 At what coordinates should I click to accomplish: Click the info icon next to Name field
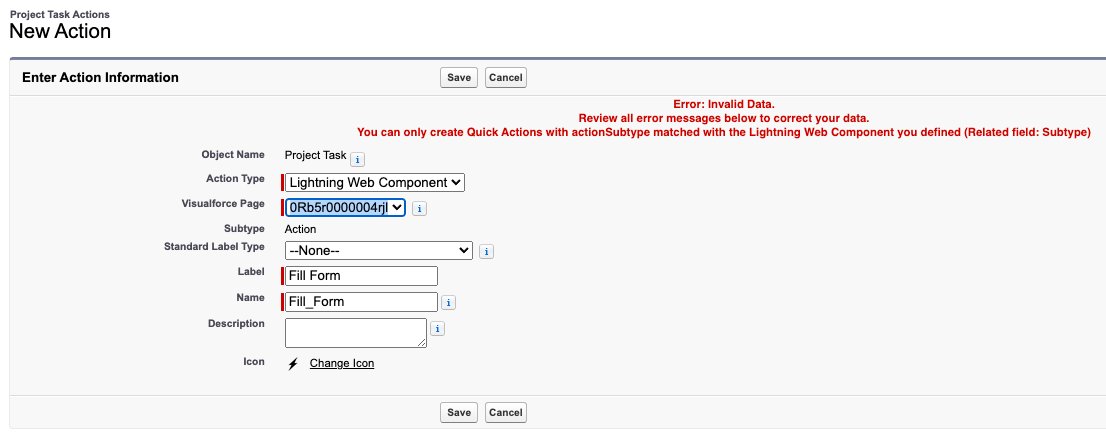(x=448, y=302)
